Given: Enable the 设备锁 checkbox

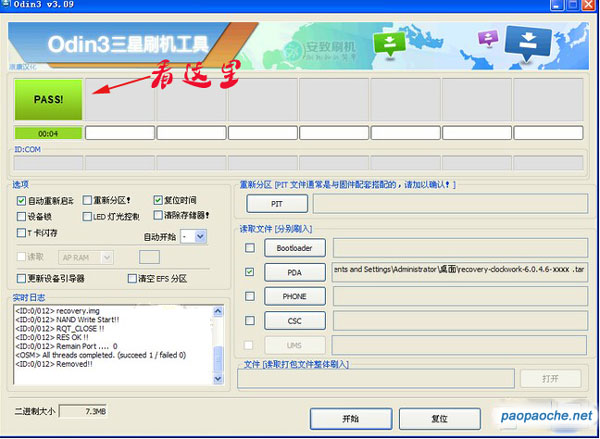Looking at the screenshot, I should point(21,217).
